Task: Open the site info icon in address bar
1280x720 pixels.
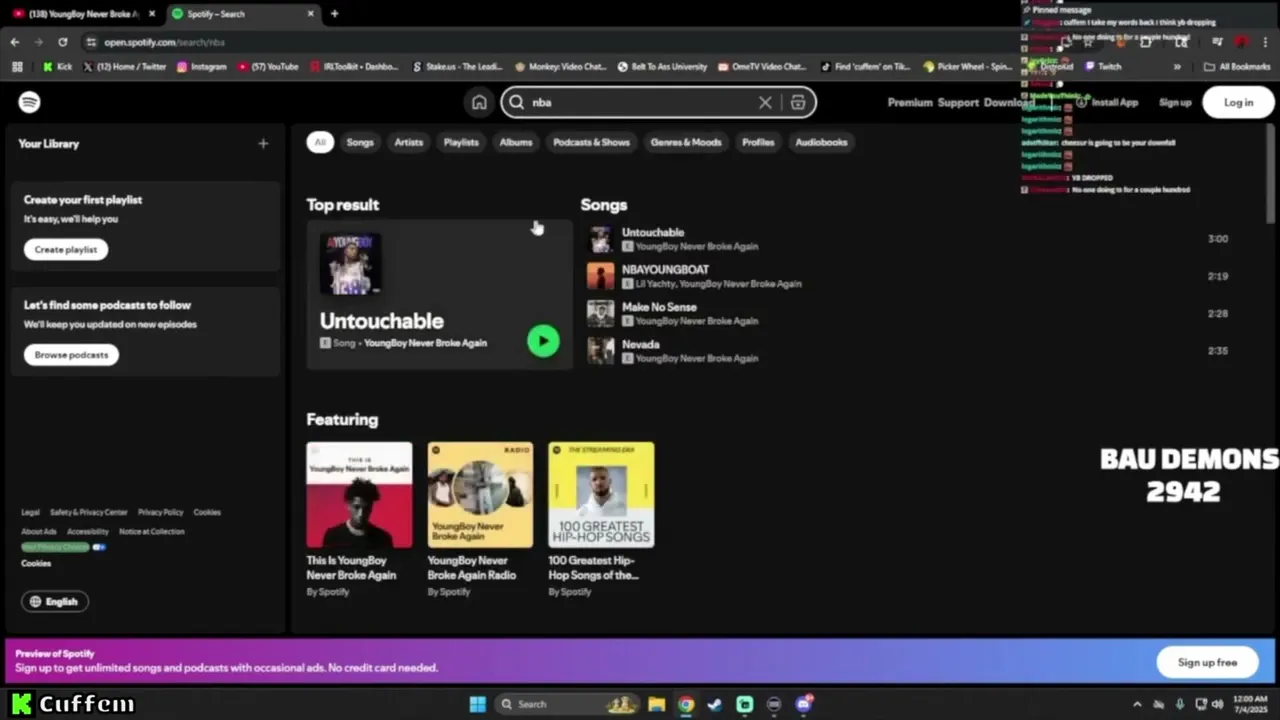Action: click(91, 42)
